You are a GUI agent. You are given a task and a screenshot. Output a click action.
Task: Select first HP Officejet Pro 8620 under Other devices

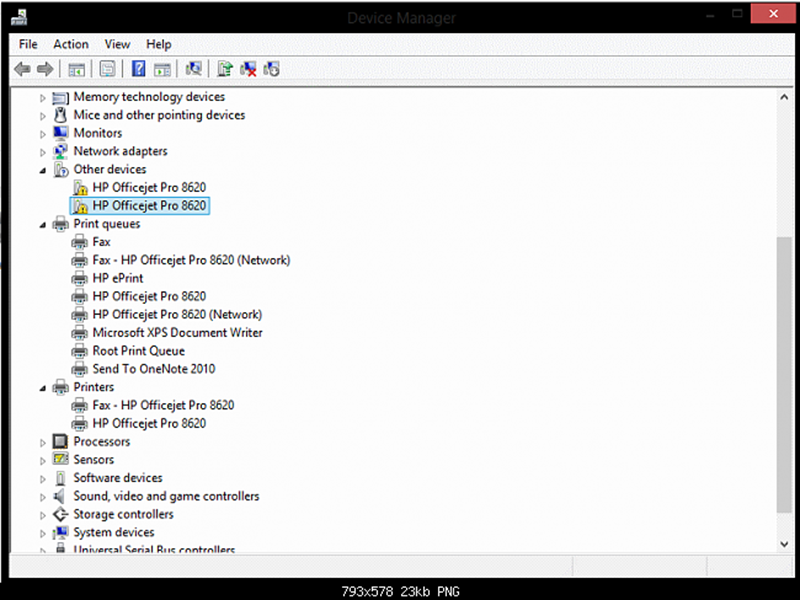tap(149, 188)
